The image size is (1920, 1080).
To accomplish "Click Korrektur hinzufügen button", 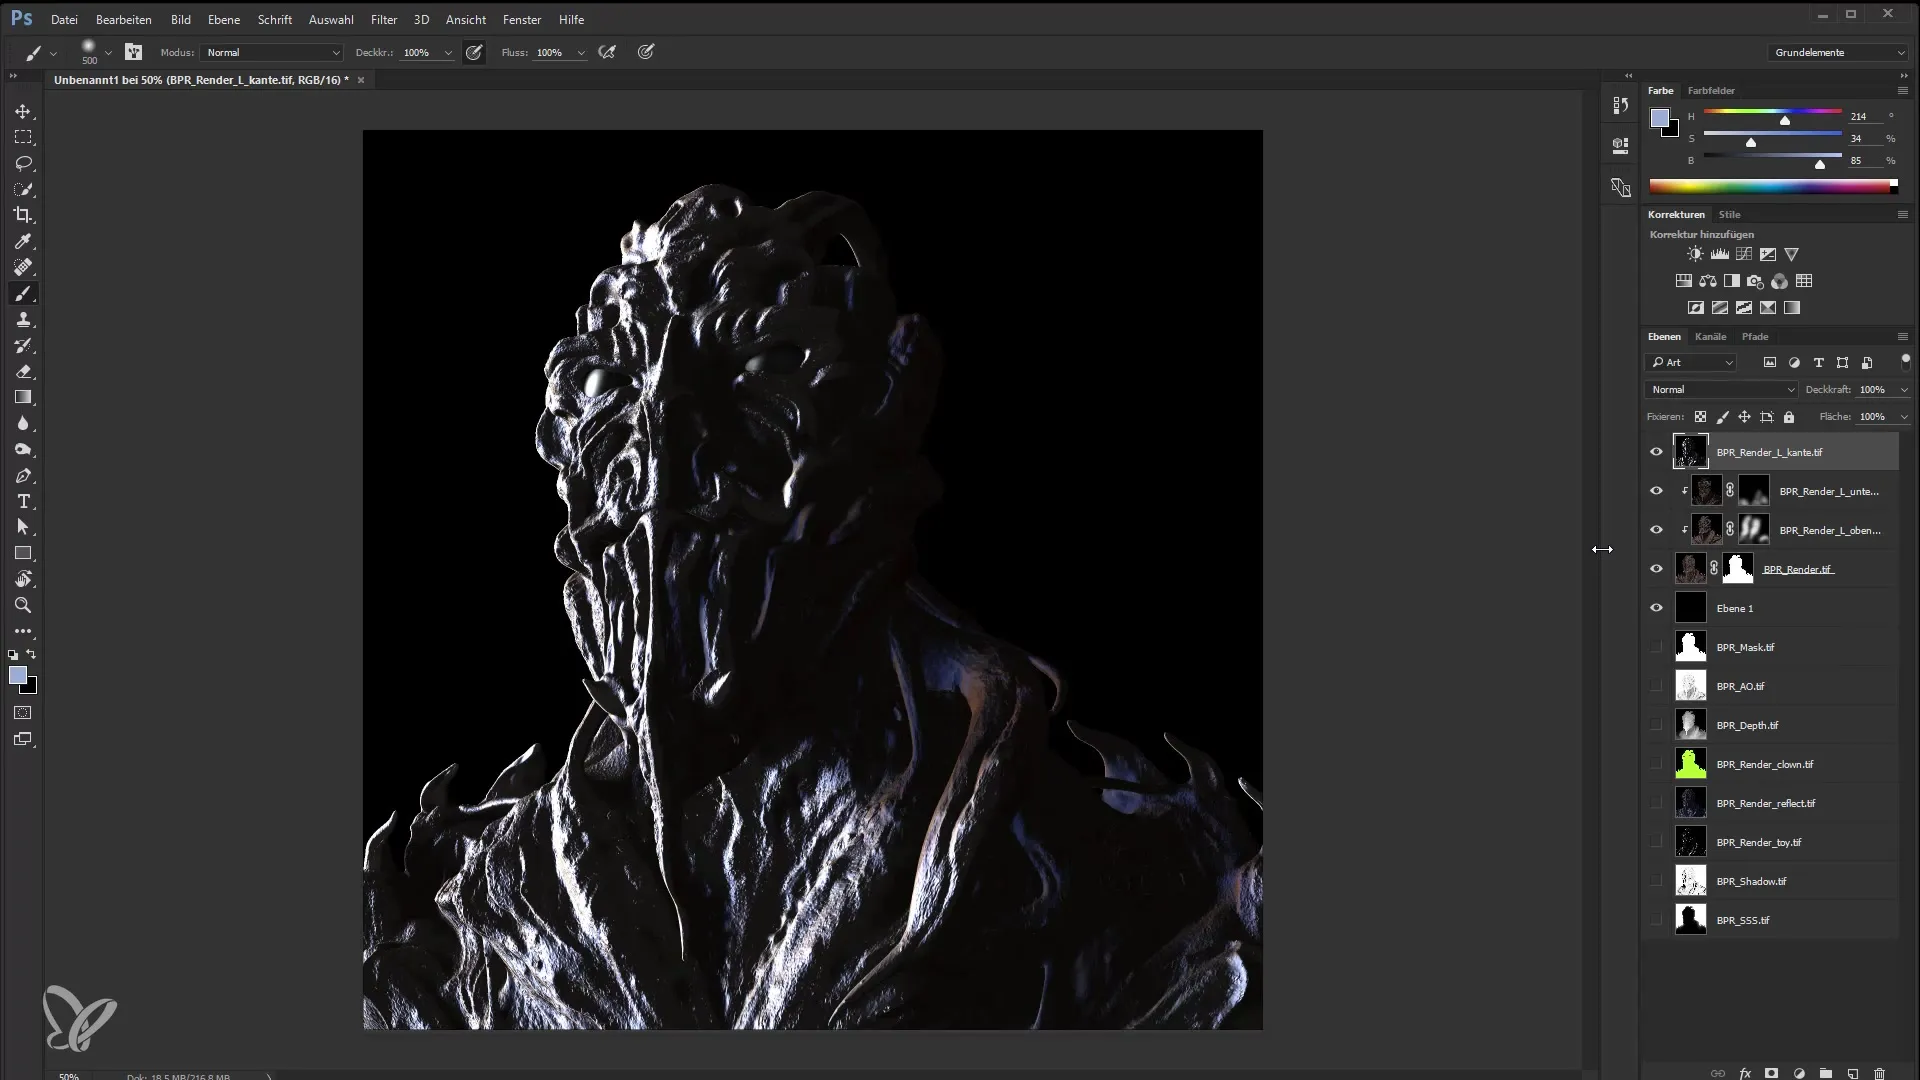I will pos(1701,233).
